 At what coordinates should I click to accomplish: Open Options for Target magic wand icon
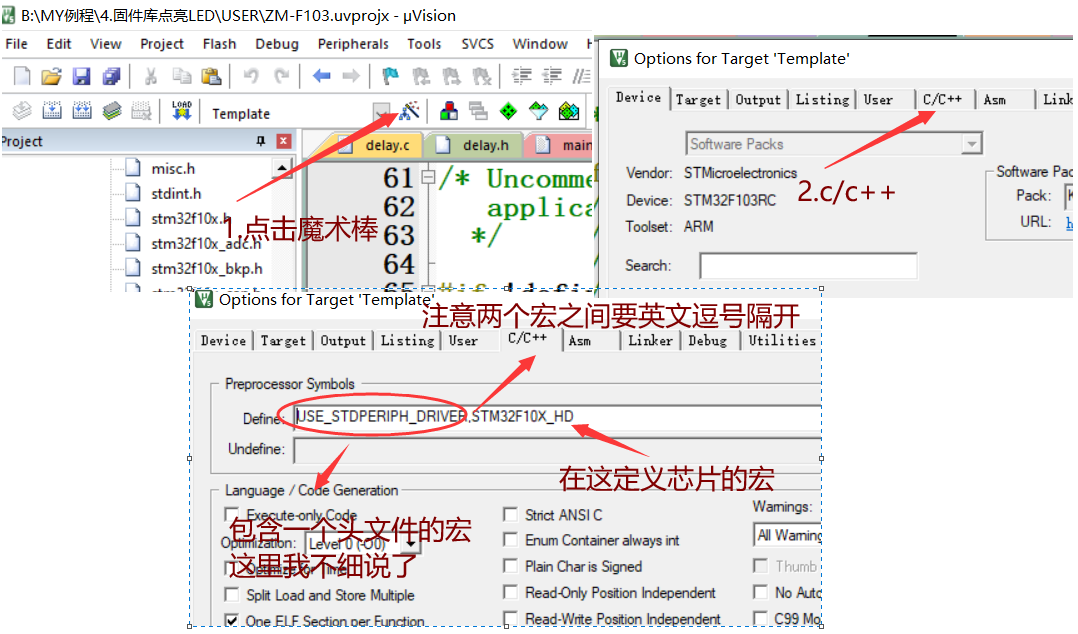(409, 111)
